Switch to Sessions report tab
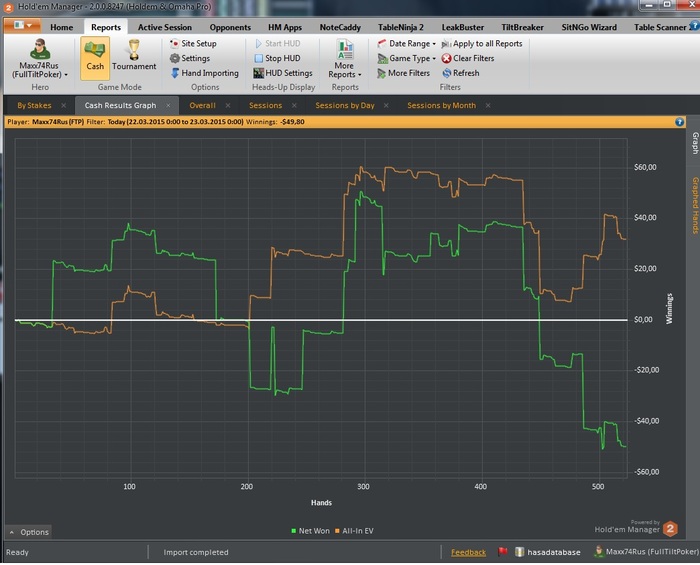 tap(265, 105)
